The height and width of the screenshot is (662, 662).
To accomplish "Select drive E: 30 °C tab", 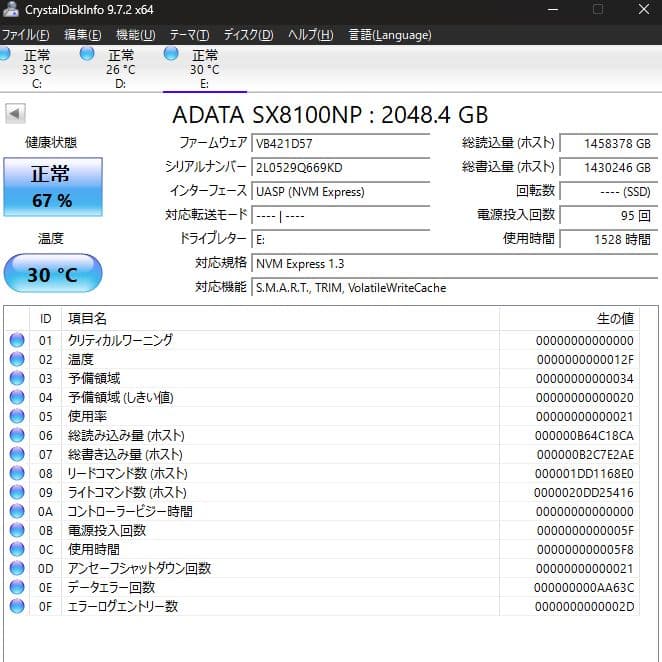I will pyautogui.click(x=205, y=69).
